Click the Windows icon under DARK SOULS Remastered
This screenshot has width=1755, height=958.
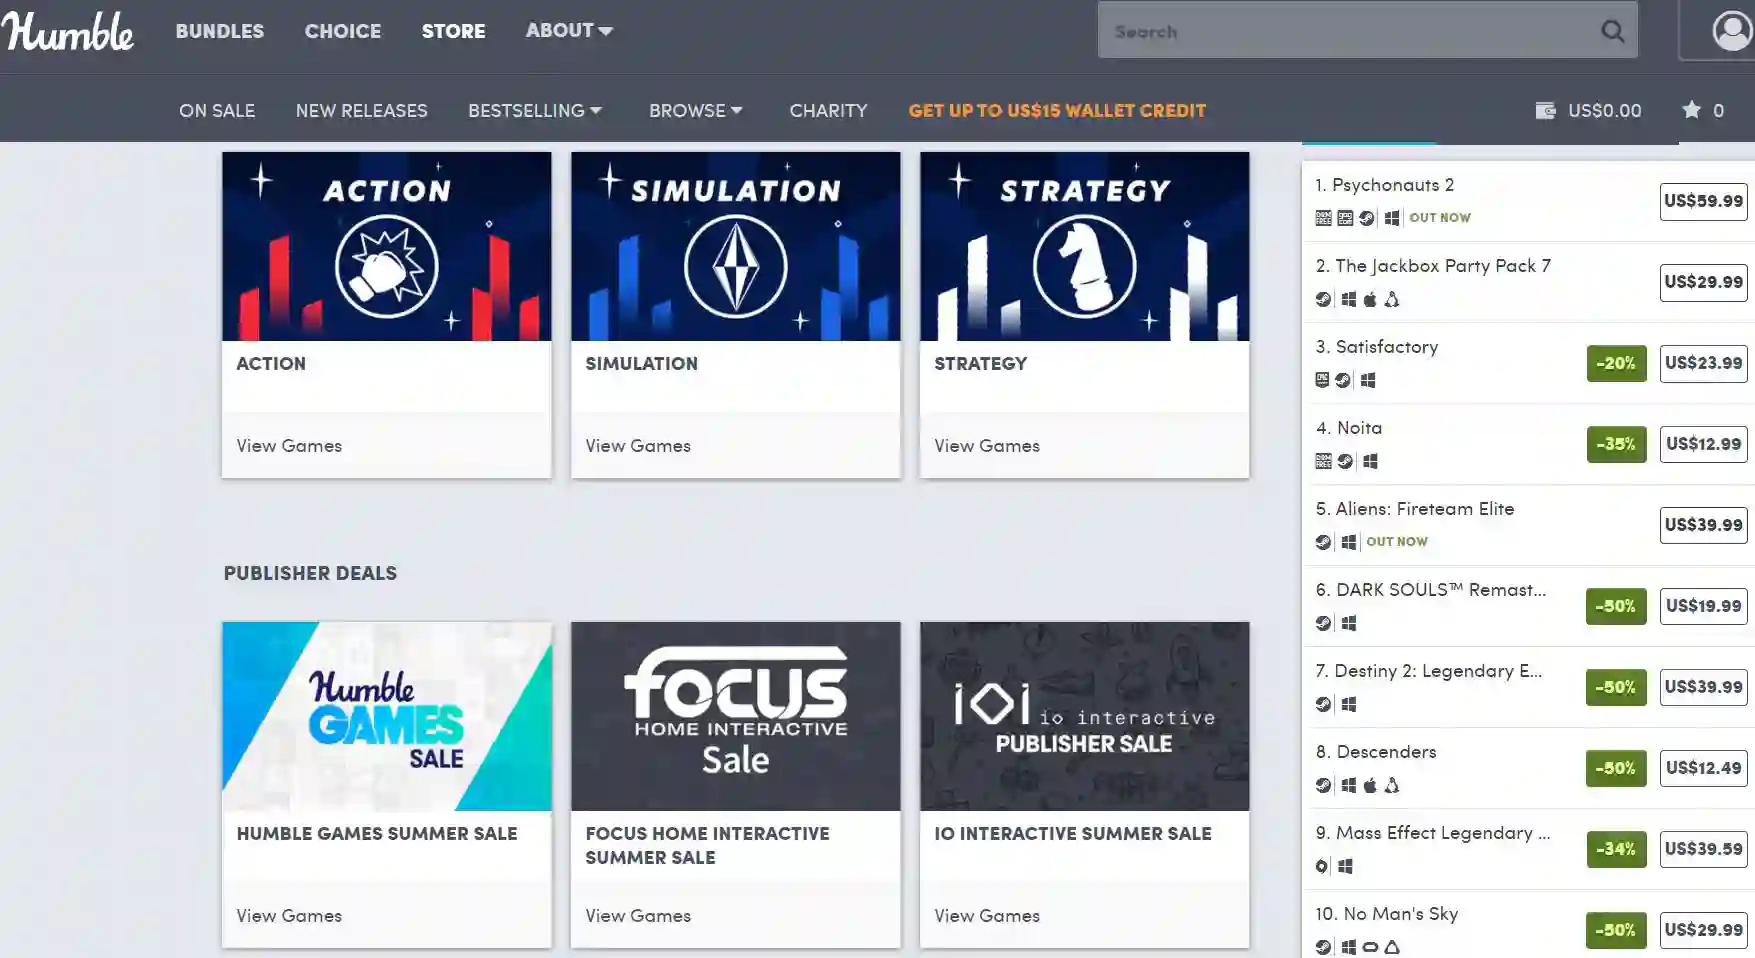tap(1349, 623)
